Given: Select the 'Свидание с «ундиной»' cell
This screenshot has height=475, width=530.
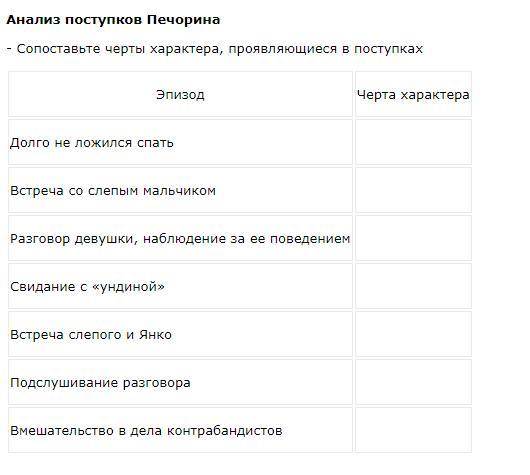Looking at the screenshot, I should click(x=180, y=286).
